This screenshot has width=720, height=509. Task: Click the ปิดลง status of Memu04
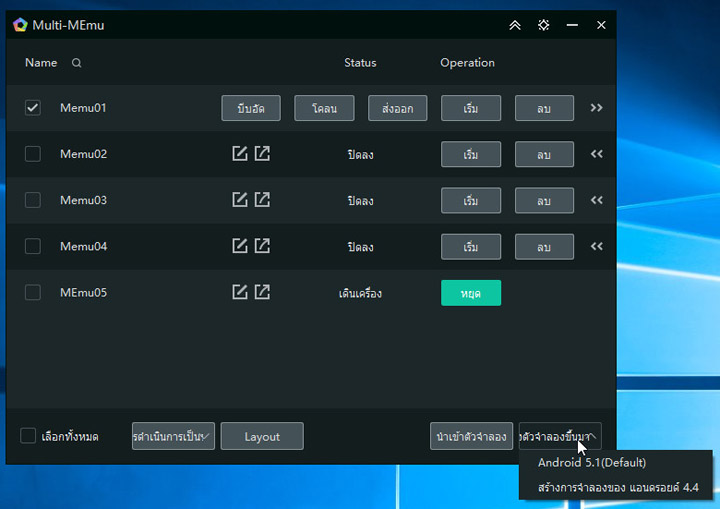point(360,247)
